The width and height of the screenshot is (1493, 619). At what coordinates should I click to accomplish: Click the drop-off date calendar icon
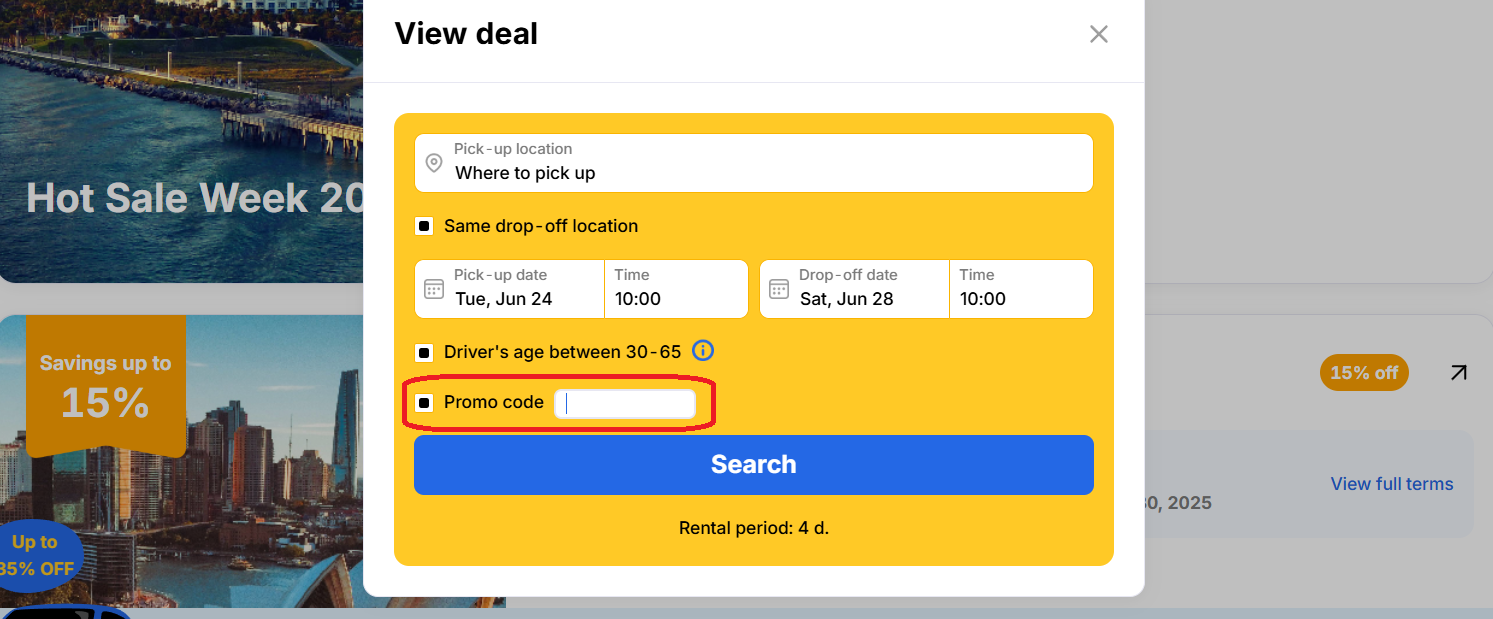tap(779, 289)
